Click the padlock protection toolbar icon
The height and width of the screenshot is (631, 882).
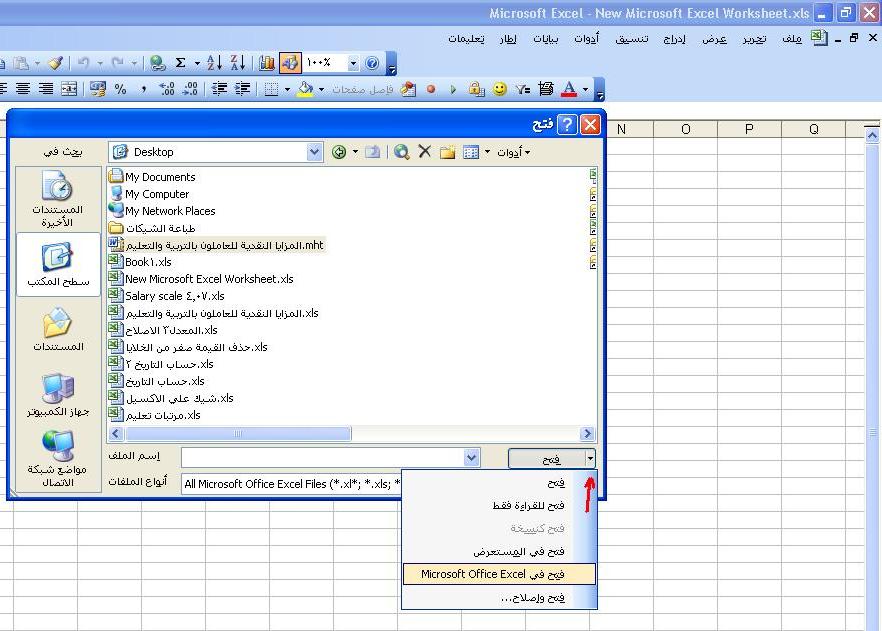476,89
